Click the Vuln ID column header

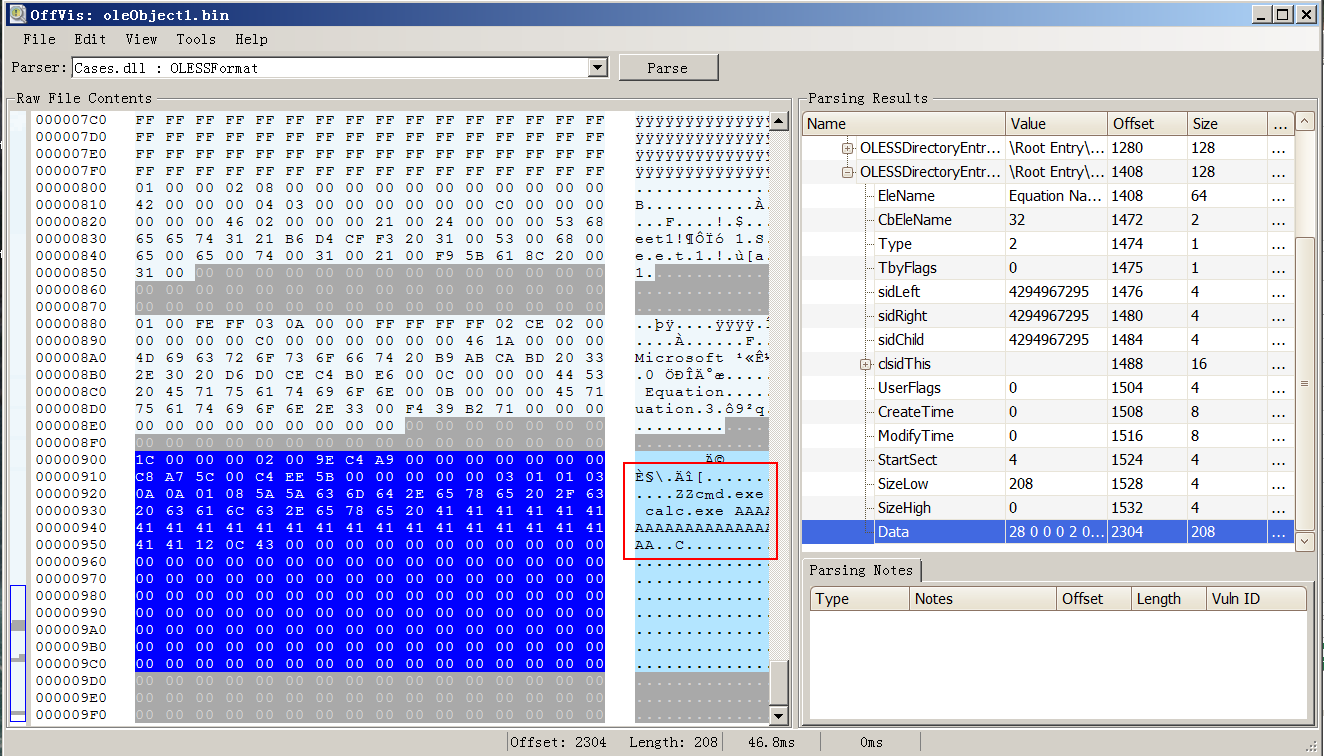pyautogui.click(x=1256, y=599)
